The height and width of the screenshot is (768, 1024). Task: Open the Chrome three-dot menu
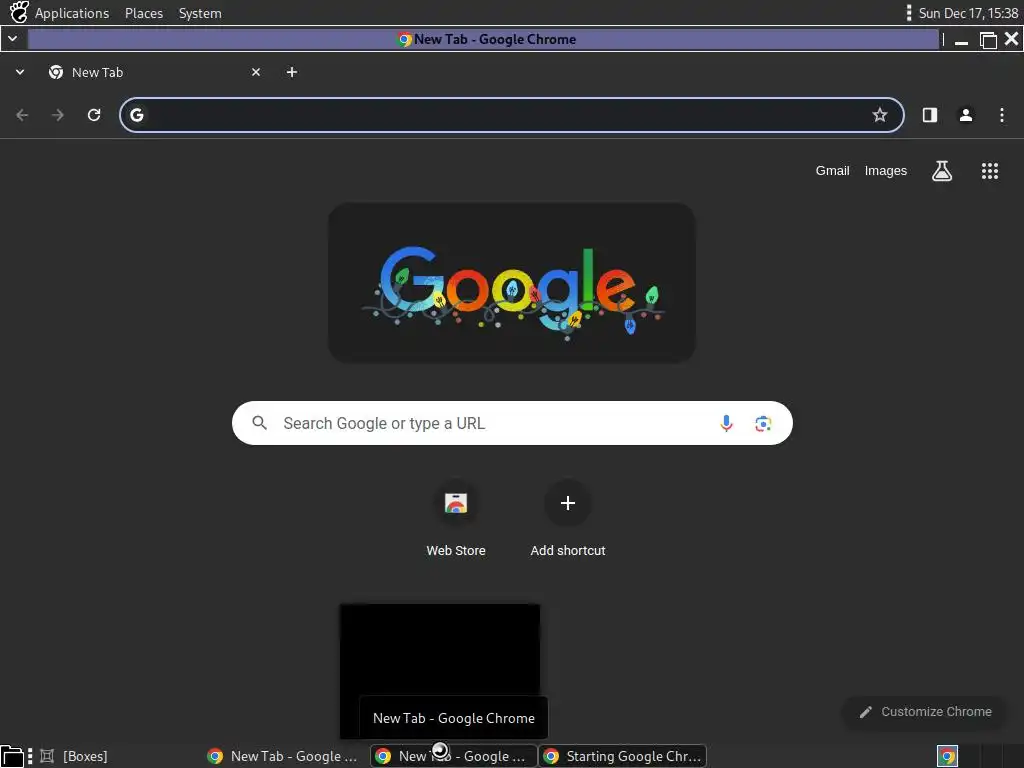click(1002, 115)
